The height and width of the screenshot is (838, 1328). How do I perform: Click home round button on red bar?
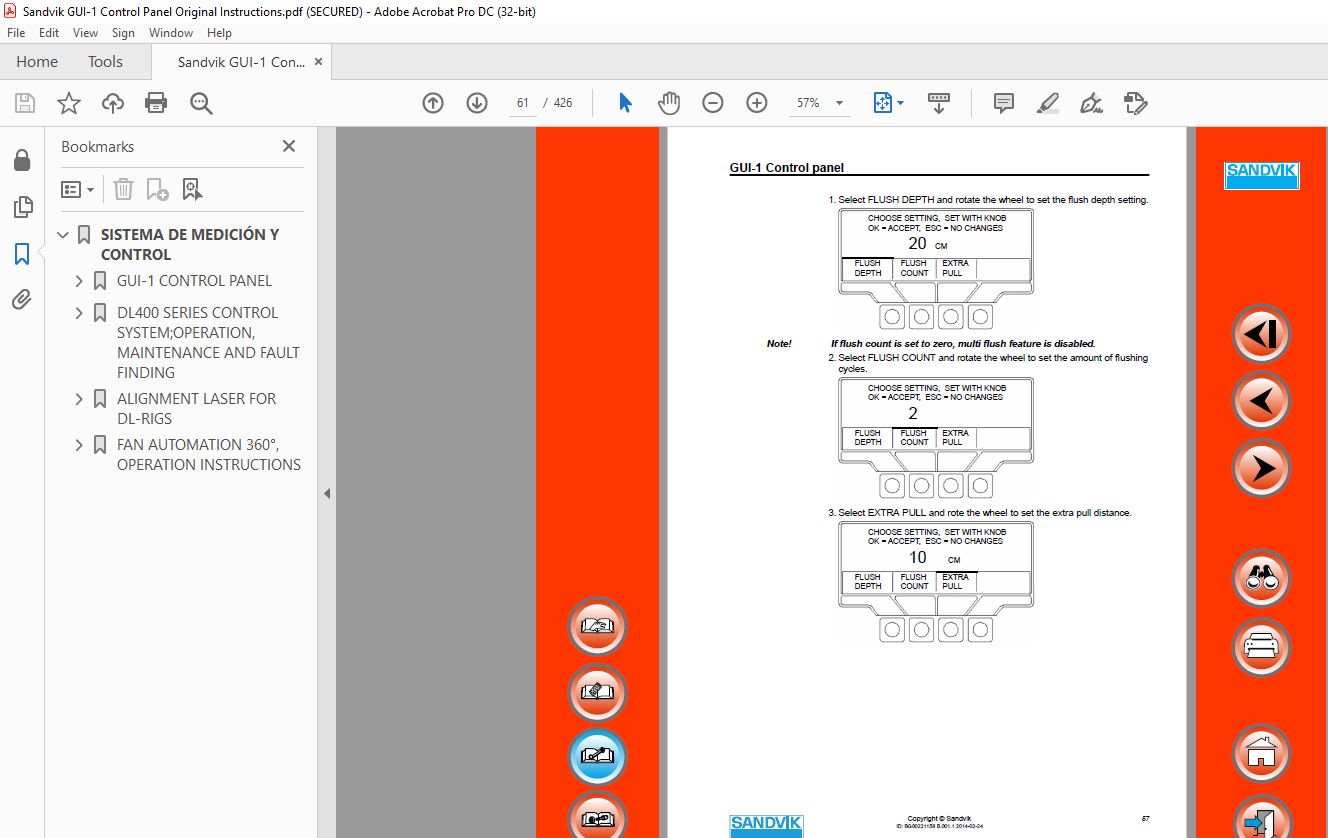pos(1261,754)
